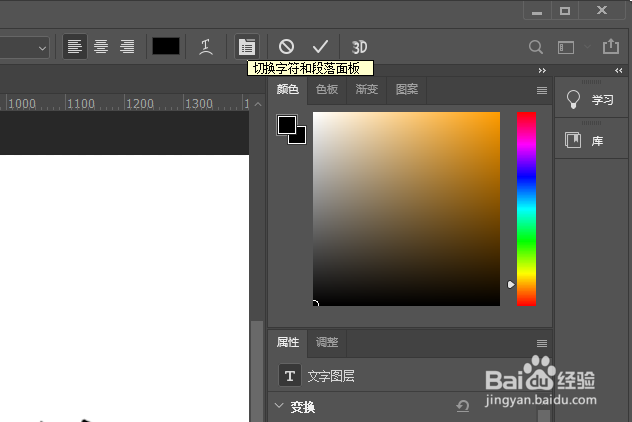632x422 pixels.
Task: Open the search magnifier
Action: click(x=535, y=47)
